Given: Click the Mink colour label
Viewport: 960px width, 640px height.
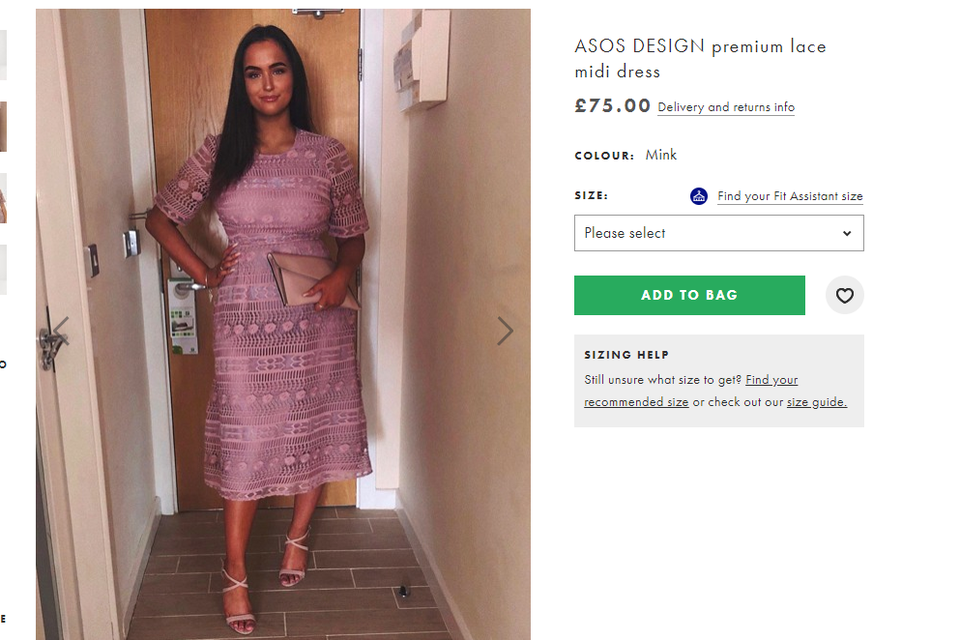Looking at the screenshot, I should [661, 155].
